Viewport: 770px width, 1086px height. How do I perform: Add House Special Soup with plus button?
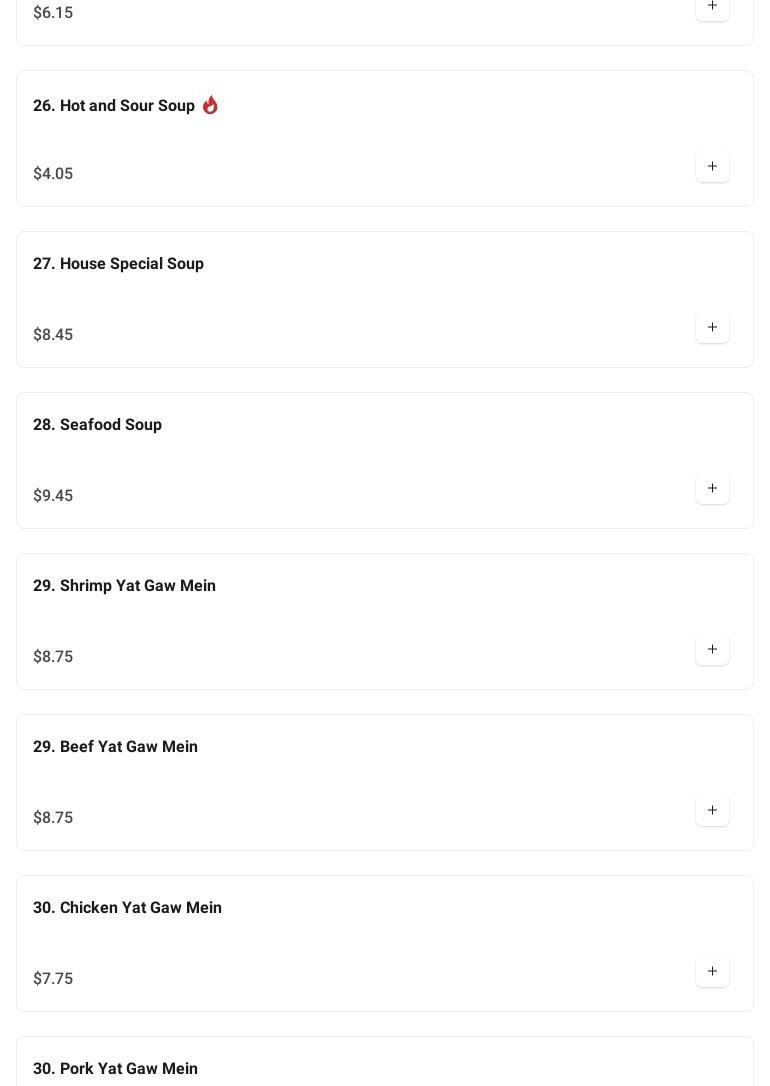click(x=712, y=328)
